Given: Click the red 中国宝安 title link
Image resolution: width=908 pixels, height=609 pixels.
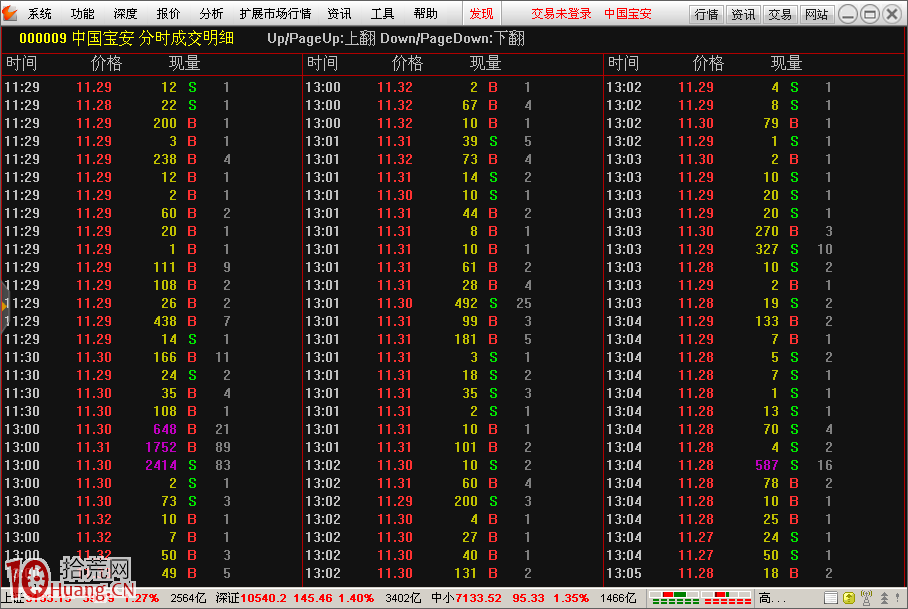Looking at the screenshot, I should 628,14.
